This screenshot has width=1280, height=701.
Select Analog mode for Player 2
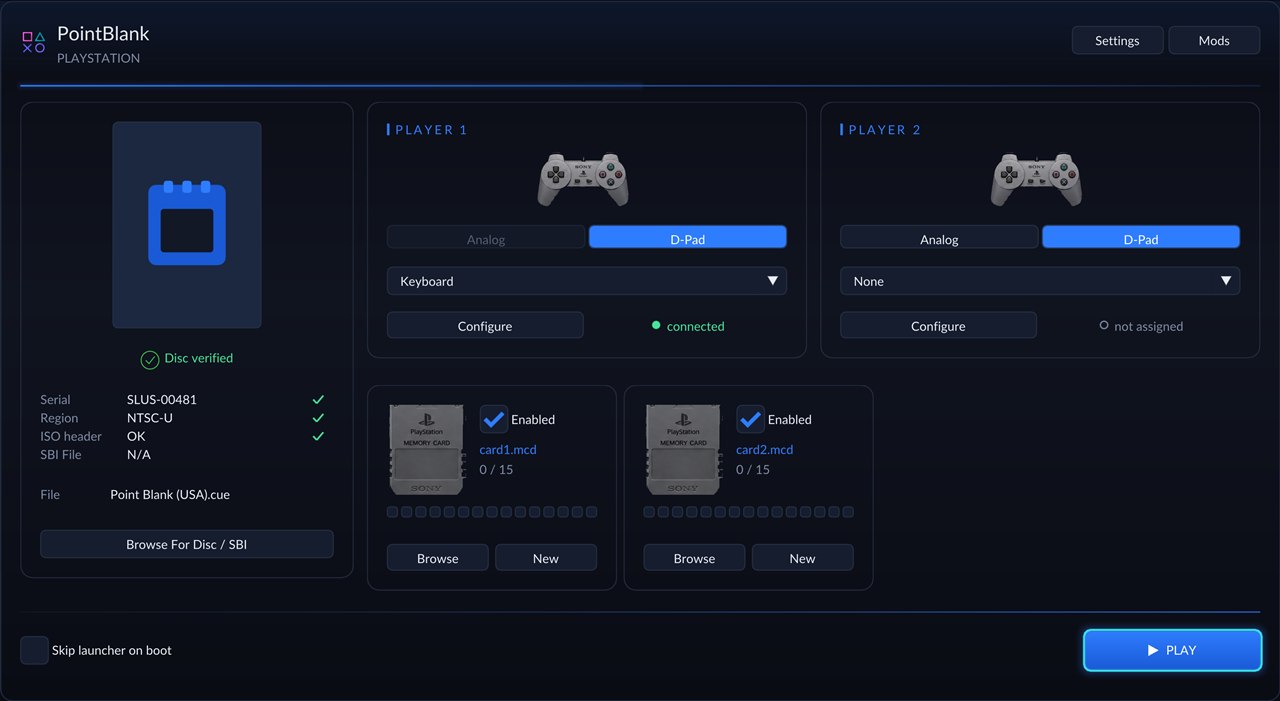[x=939, y=239]
